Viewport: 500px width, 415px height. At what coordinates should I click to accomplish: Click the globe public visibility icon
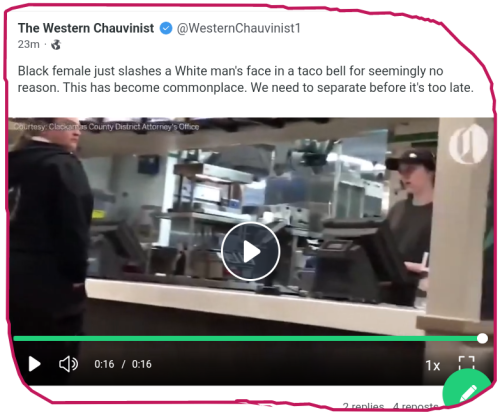pyautogui.click(x=56, y=44)
